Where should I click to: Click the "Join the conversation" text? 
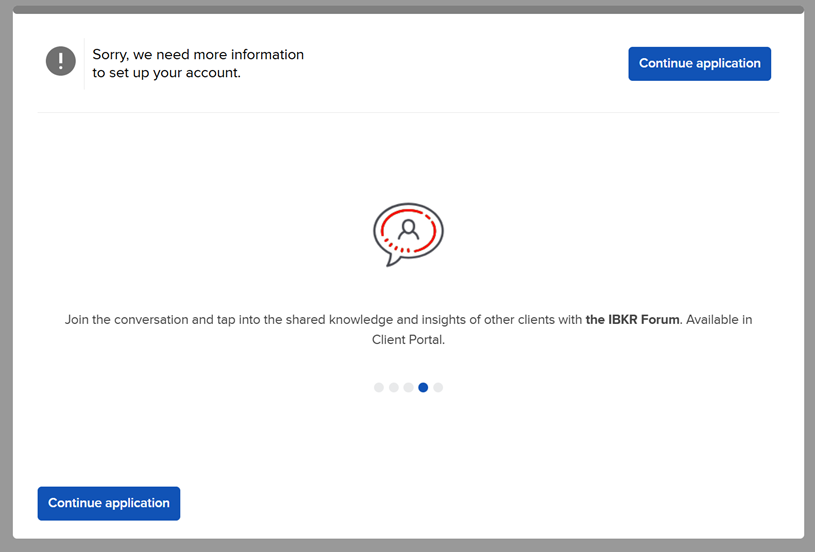(x=127, y=320)
